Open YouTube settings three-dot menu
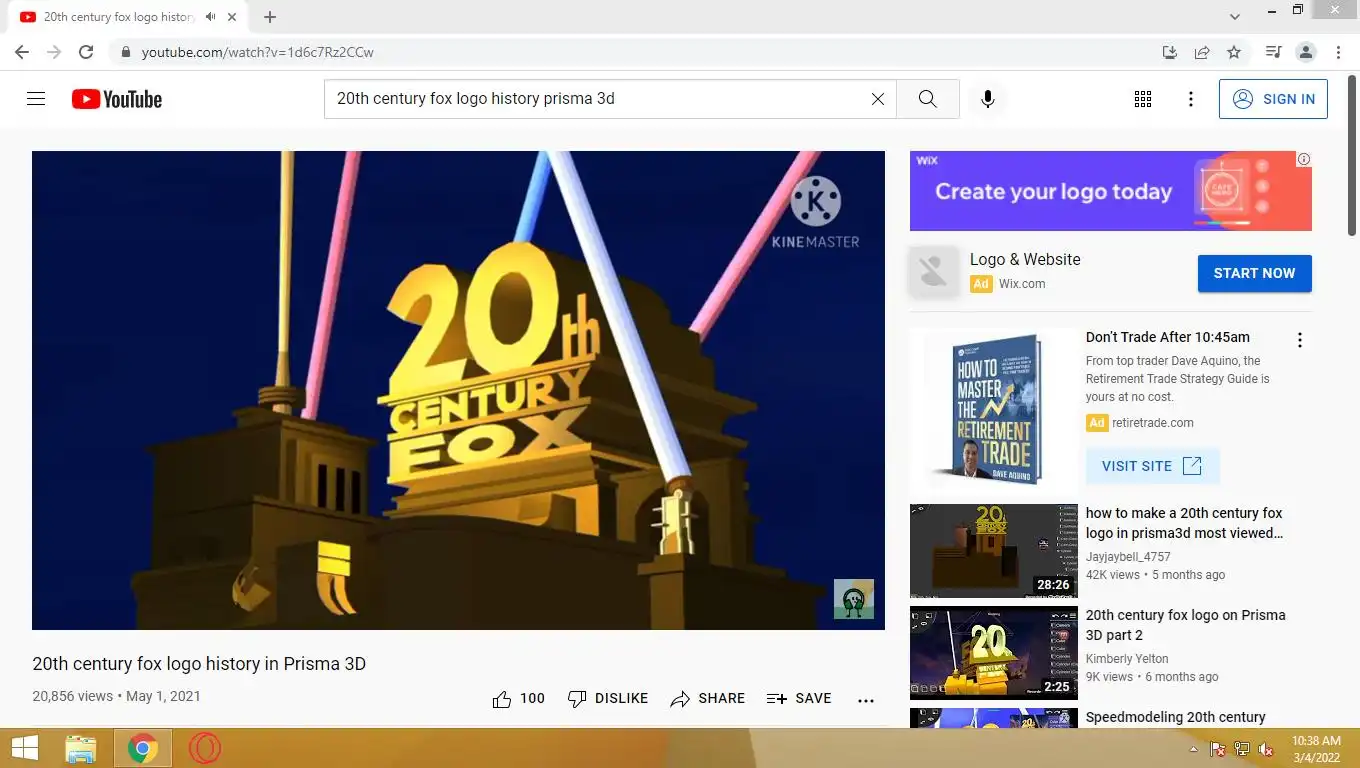The width and height of the screenshot is (1360, 768). pos(1191,99)
